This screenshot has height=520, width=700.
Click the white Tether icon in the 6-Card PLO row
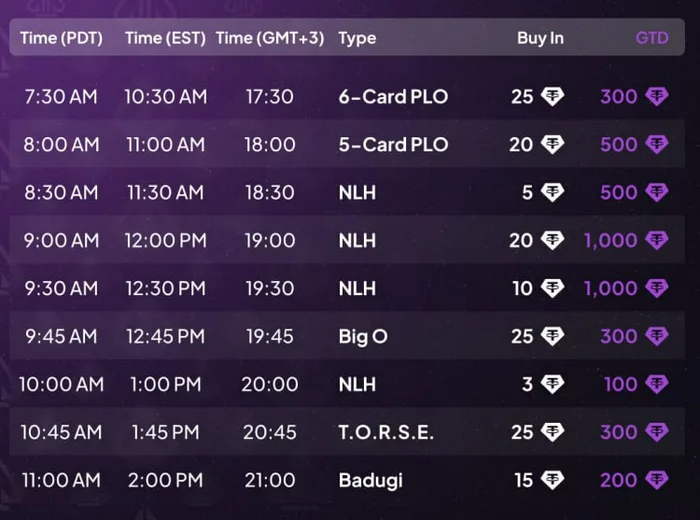point(552,97)
